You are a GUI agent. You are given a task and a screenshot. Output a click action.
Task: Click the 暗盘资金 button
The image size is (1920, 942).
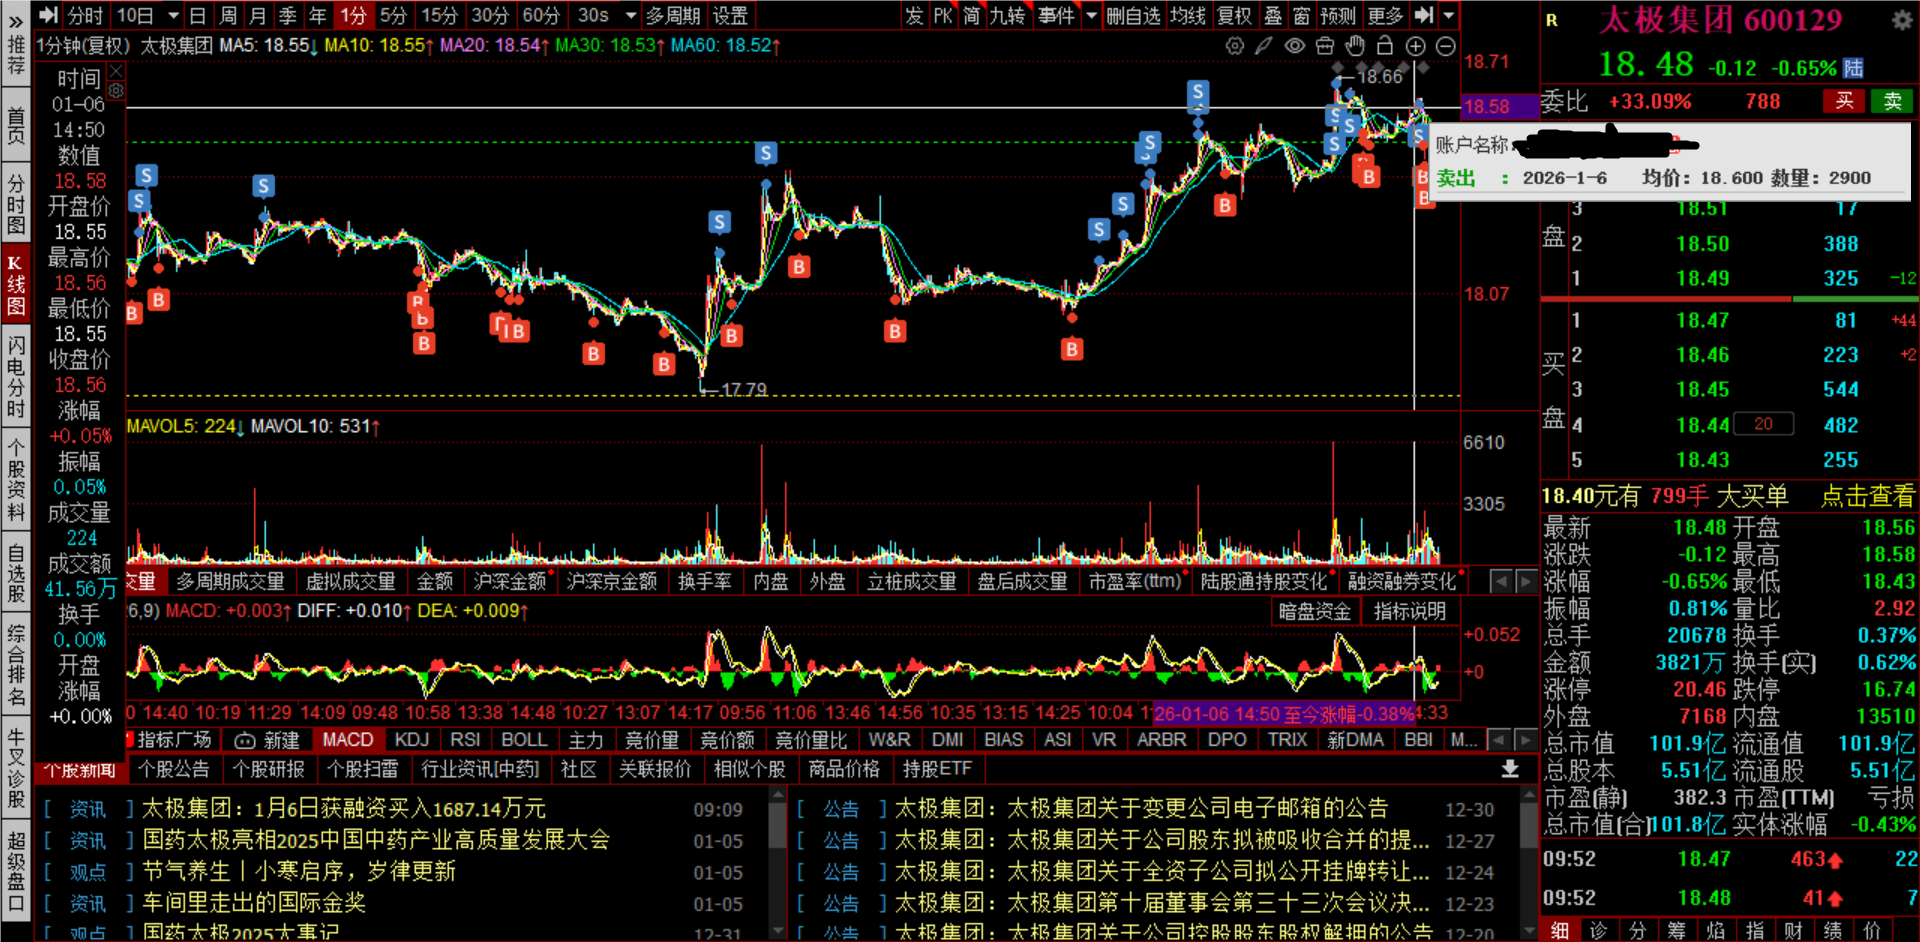[x=1314, y=611]
